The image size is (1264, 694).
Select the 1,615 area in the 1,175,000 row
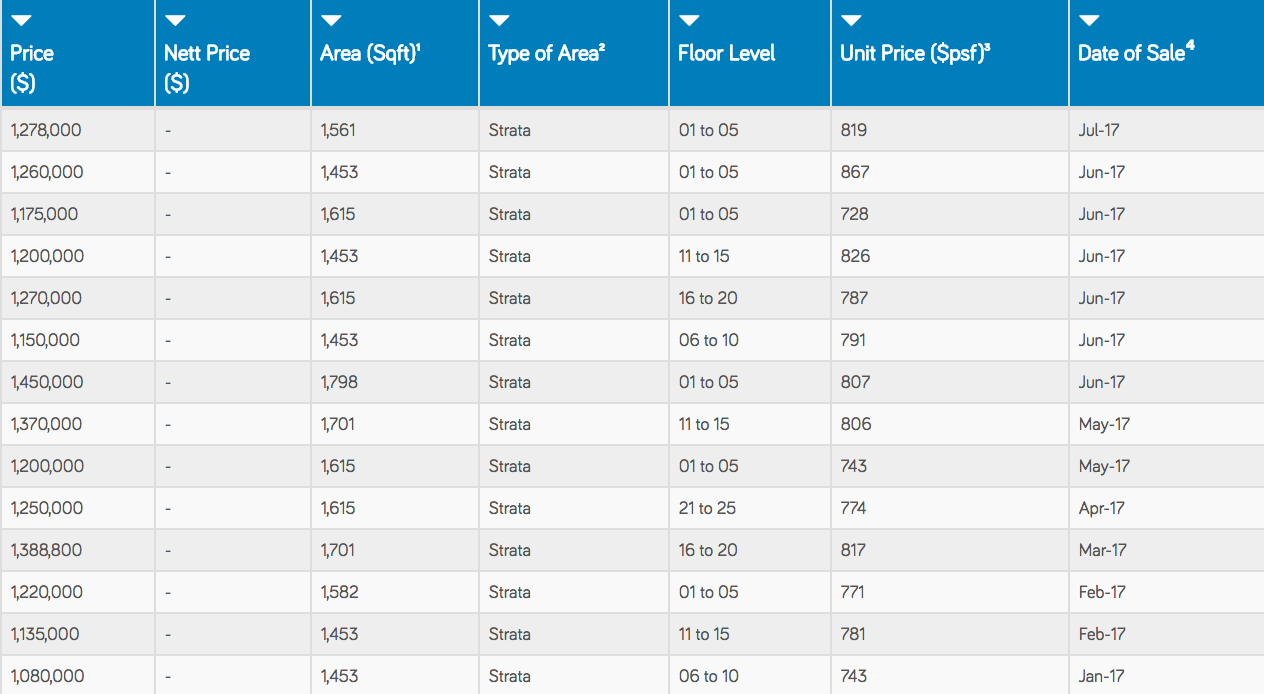pos(338,214)
